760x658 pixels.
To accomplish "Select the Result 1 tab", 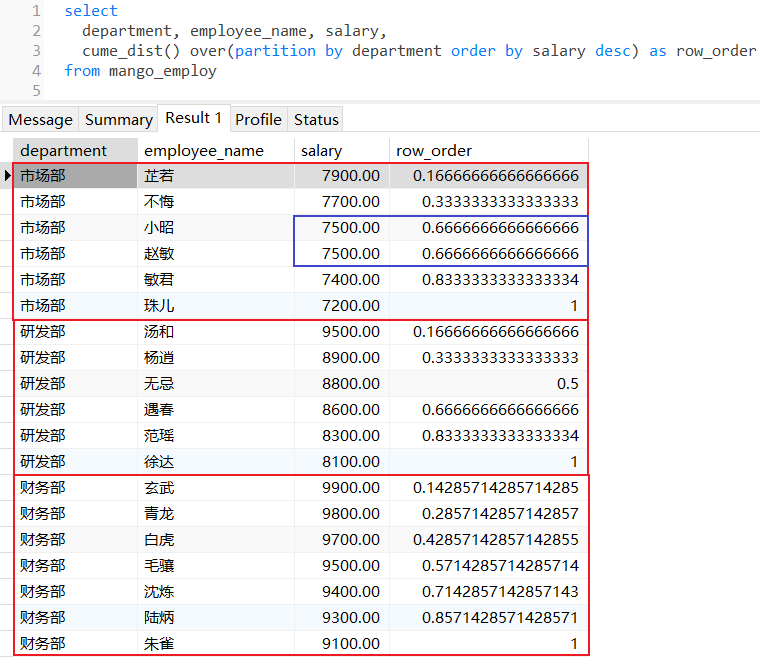I will (x=193, y=118).
